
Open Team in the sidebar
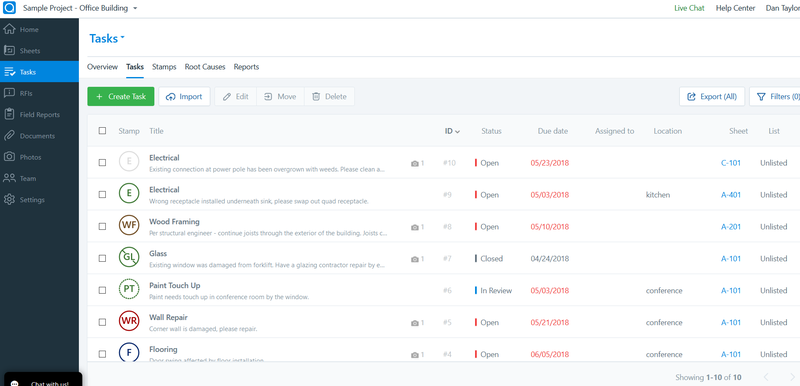point(39,178)
